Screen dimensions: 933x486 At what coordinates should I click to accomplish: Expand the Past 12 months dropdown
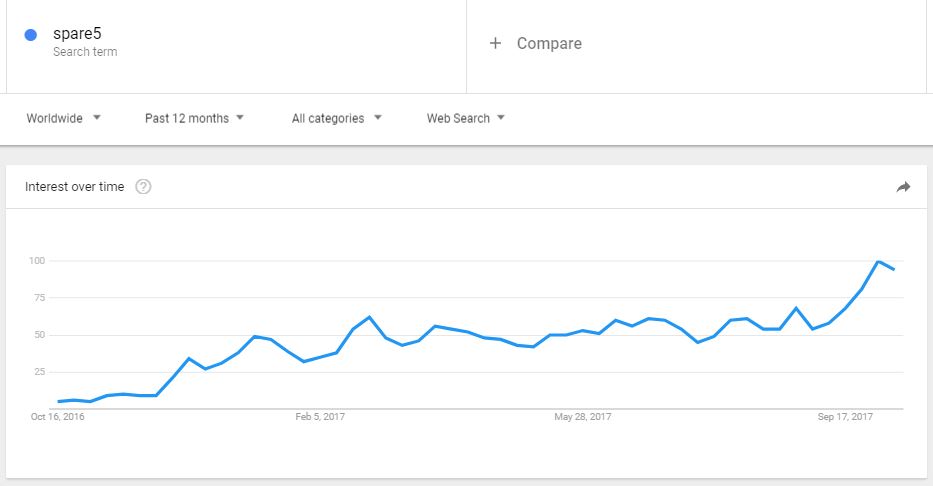[195, 118]
